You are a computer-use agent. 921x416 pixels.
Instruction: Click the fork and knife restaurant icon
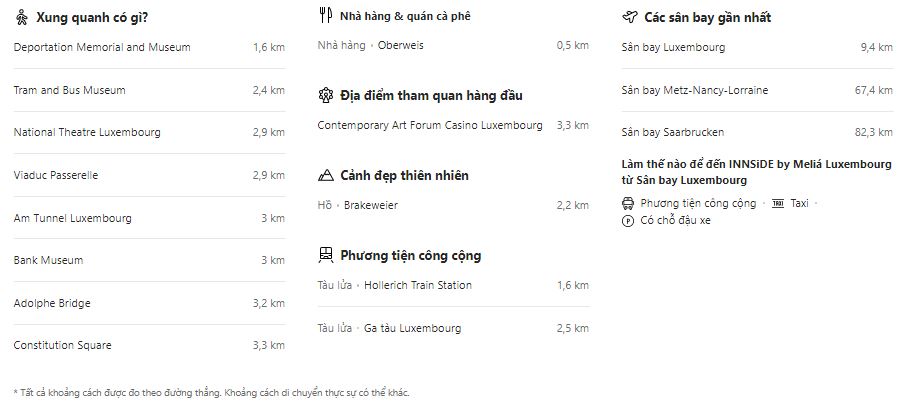point(324,16)
